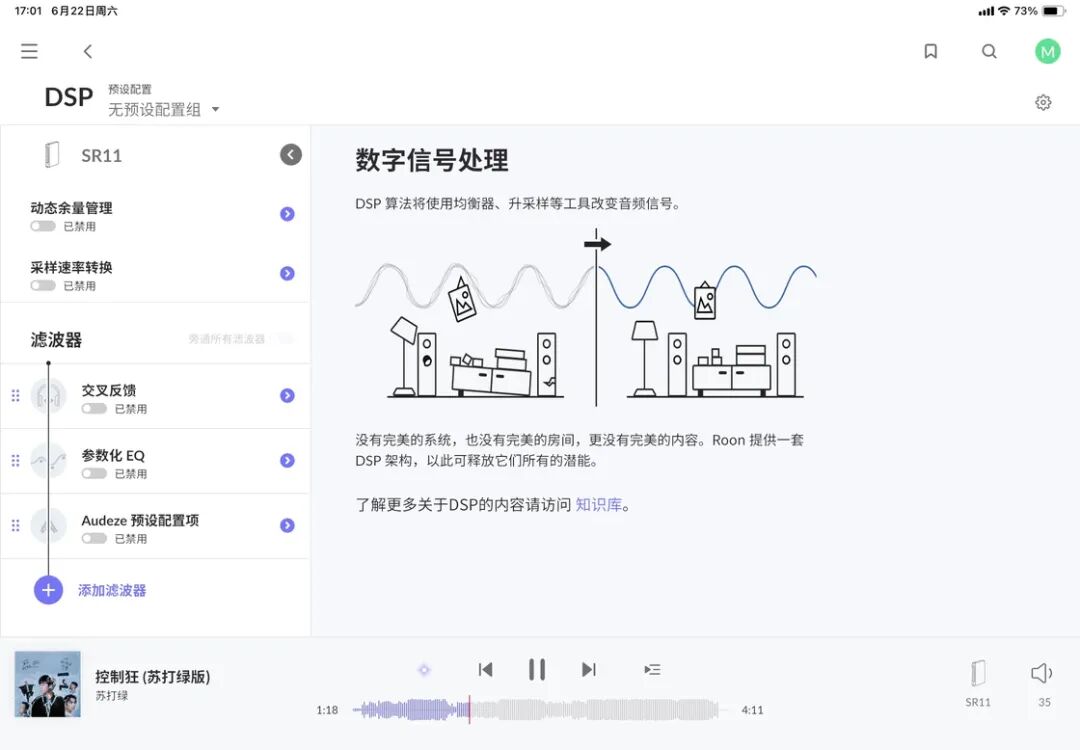The height and width of the screenshot is (750, 1080).
Task: Grab the drag handle for Audeze 预设配置项
Action: [x=15, y=525]
